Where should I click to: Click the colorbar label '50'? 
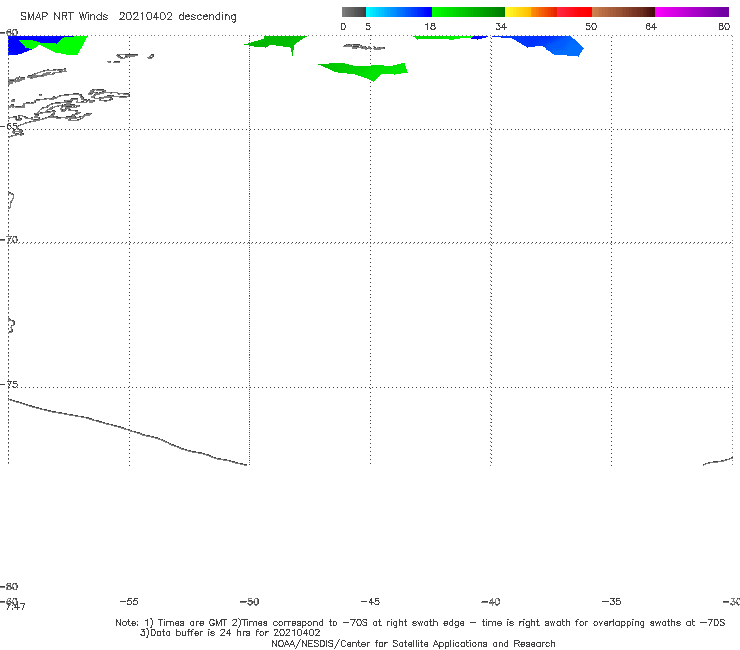[x=591, y=27]
